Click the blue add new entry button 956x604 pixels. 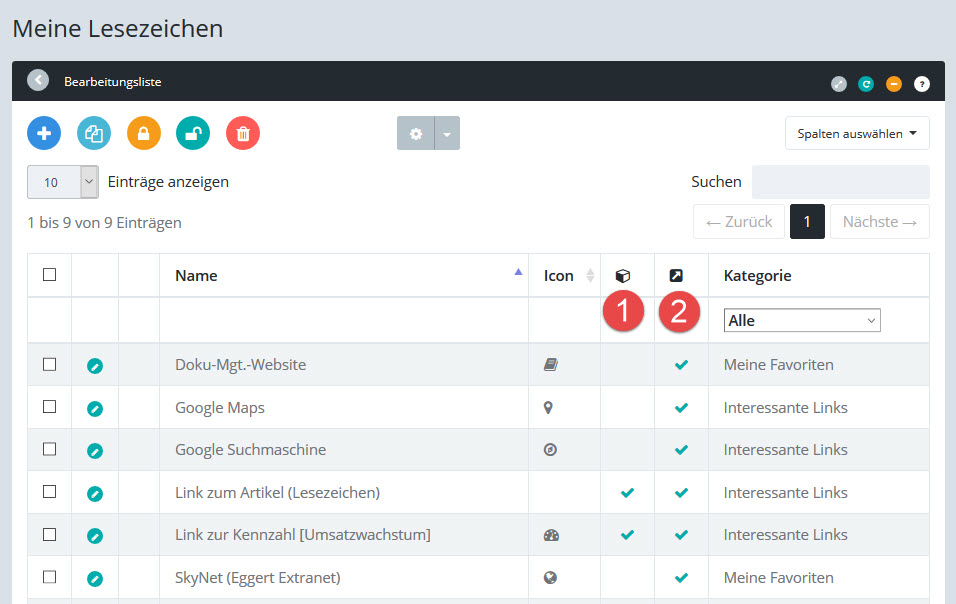44,133
